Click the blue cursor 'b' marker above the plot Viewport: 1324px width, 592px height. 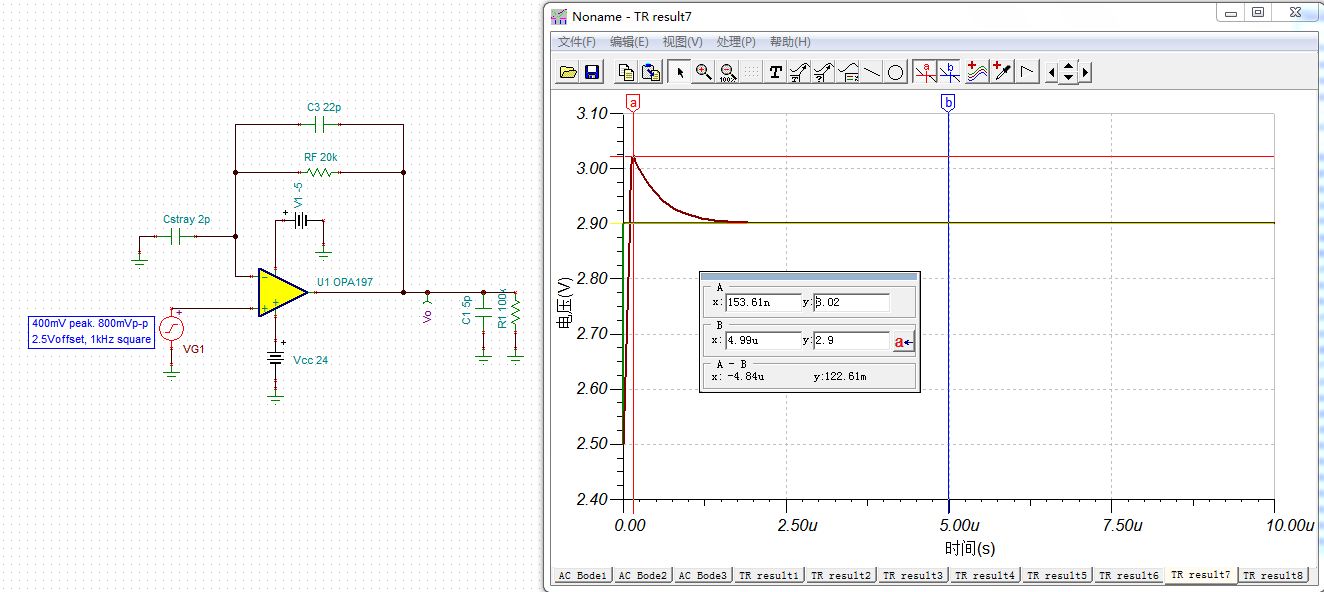coord(948,102)
